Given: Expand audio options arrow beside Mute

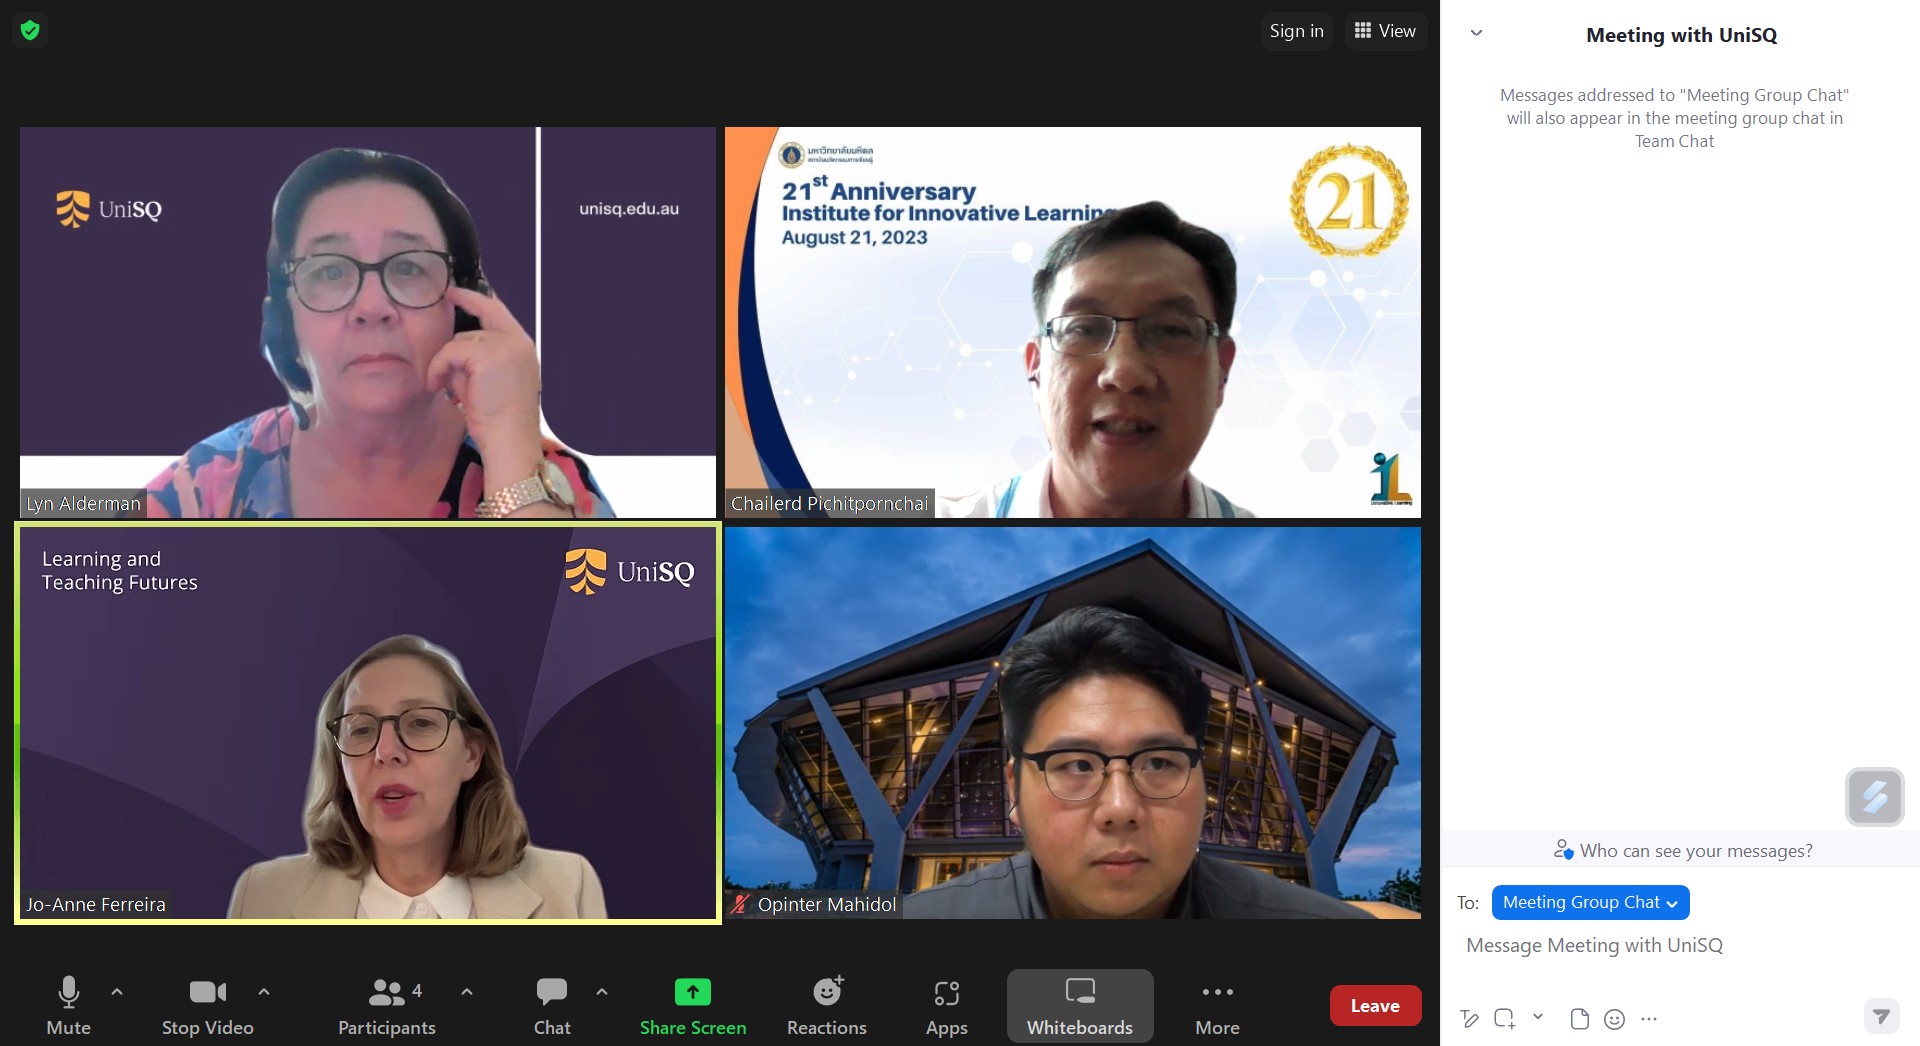Looking at the screenshot, I should point(117,992).
